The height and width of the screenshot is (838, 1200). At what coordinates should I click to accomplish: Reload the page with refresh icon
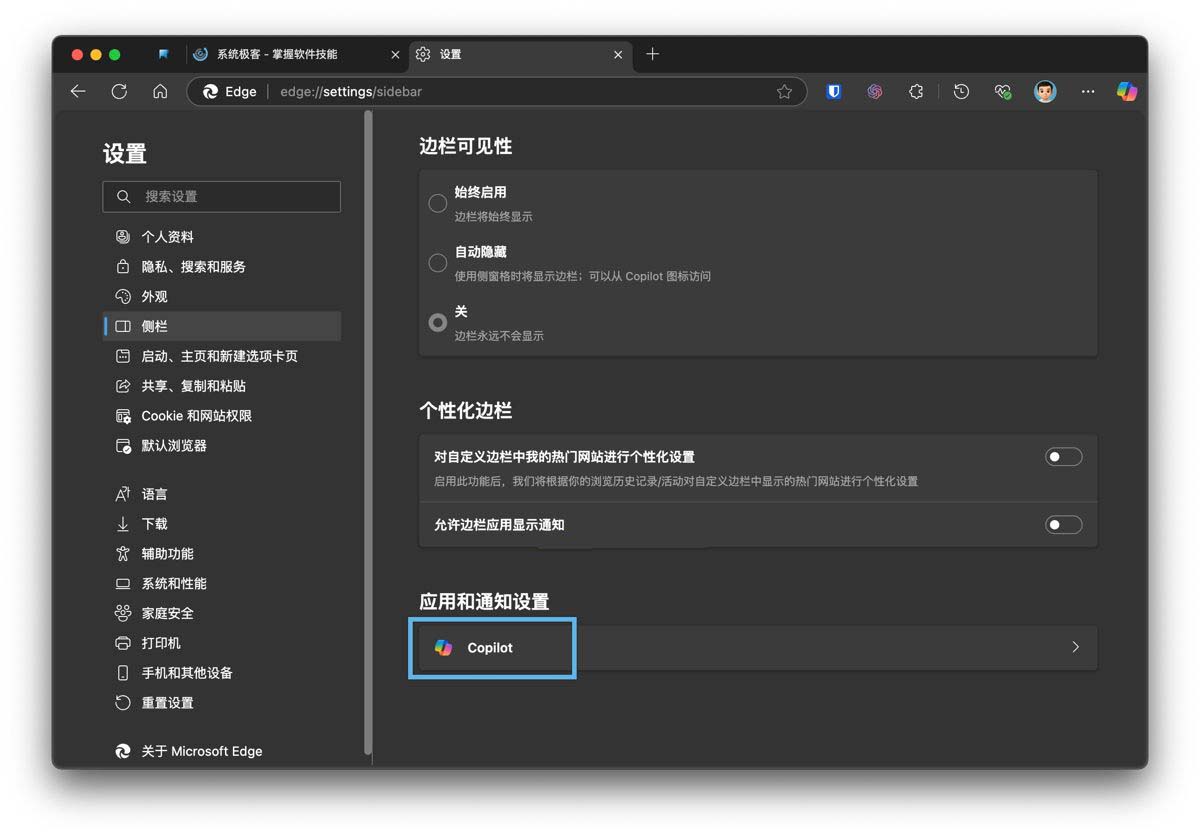[119, 91]
